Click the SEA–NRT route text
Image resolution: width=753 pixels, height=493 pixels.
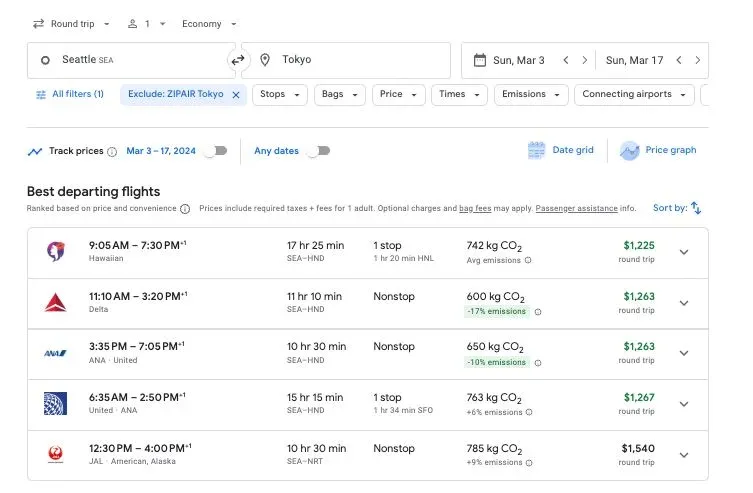pos(305,461)
